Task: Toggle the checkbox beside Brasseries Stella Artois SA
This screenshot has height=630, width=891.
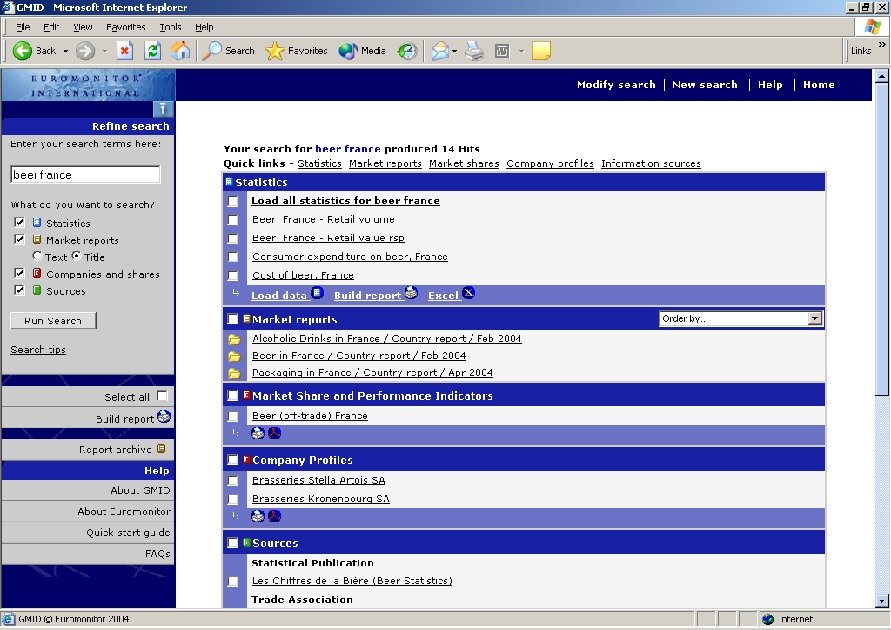Action: tap(233, 480)
